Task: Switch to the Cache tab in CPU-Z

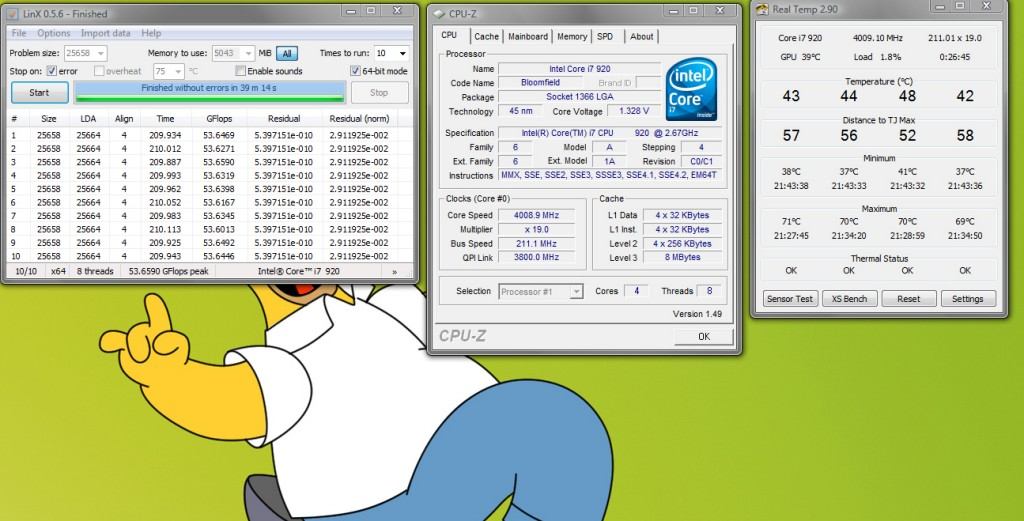Action: click(487, 37)
